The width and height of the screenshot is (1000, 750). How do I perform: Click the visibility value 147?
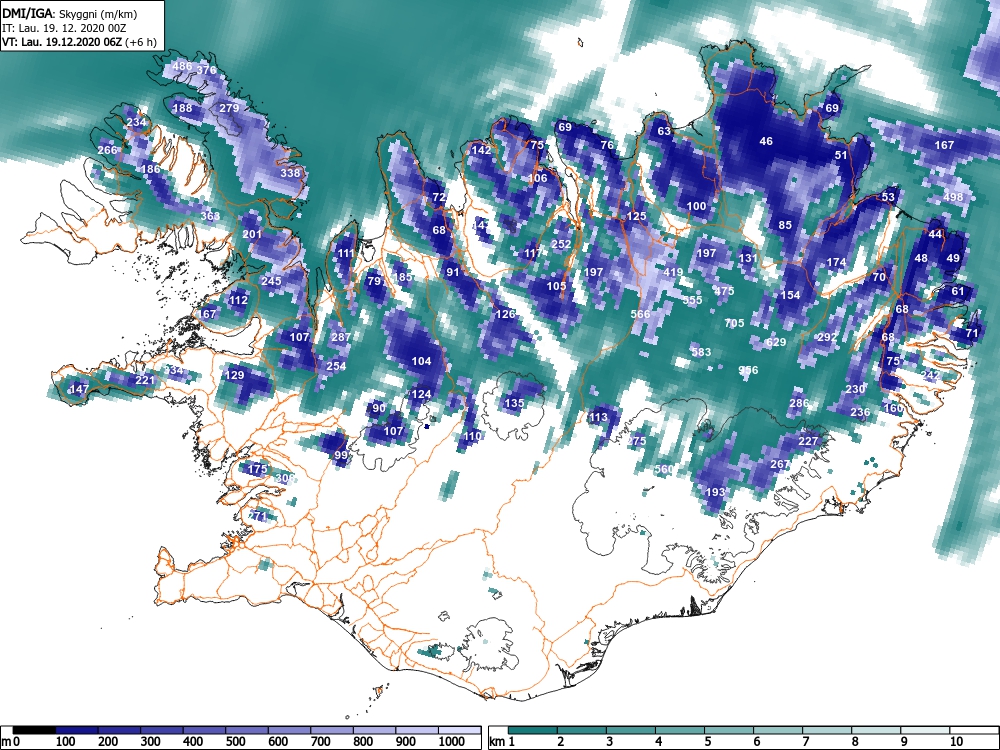coord(79,389)
